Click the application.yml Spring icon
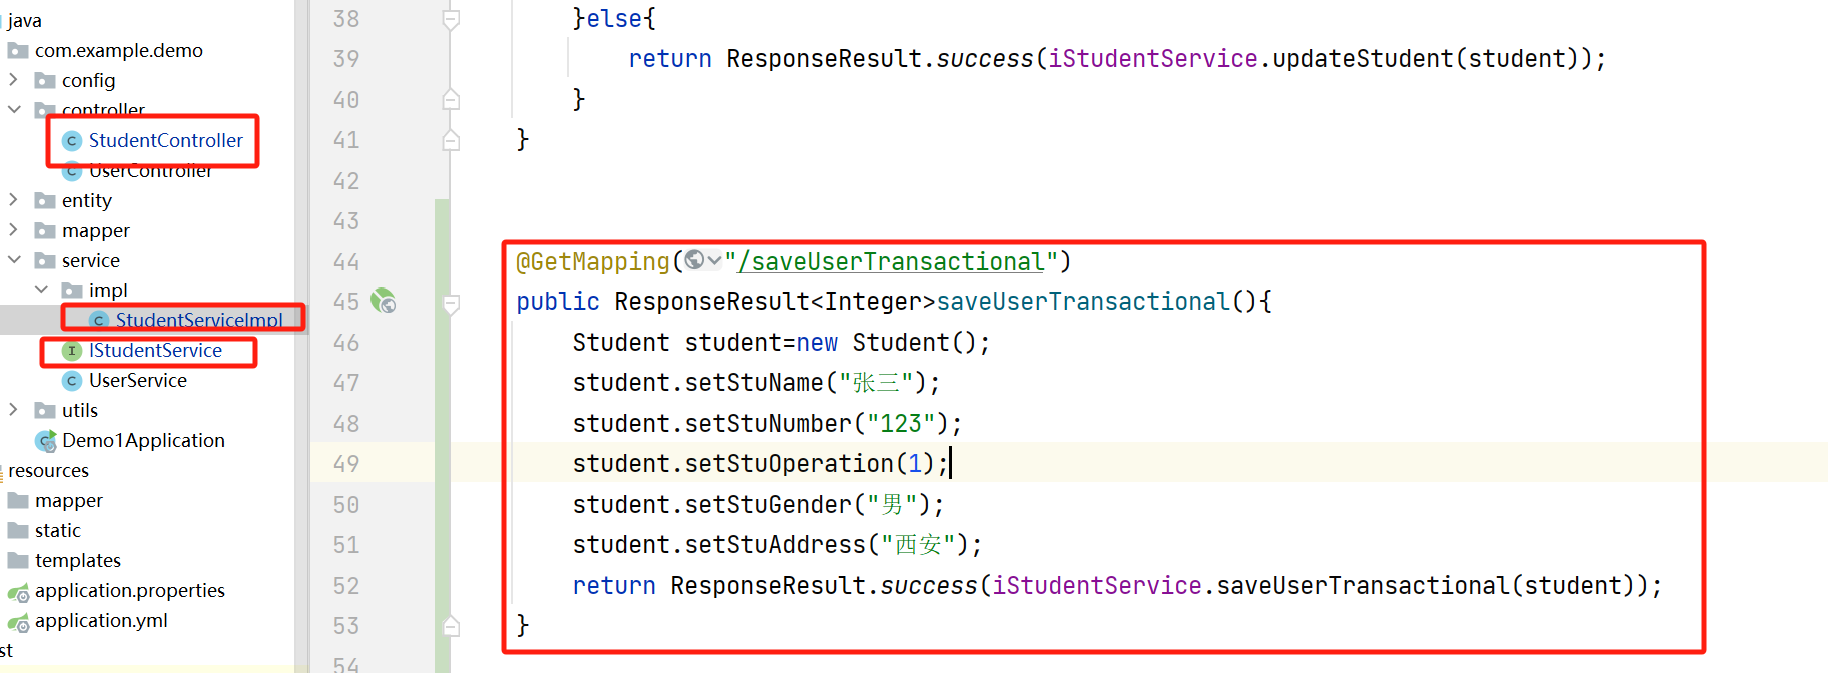This screenshot has height=673, width=1828. pyautogui.click(x=18, y=622)
